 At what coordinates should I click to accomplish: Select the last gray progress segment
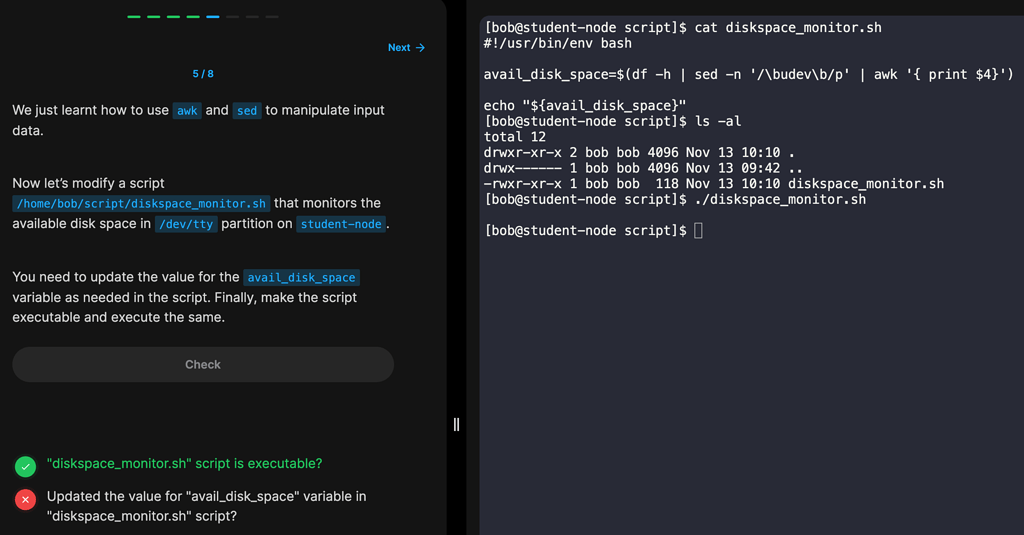272,17
